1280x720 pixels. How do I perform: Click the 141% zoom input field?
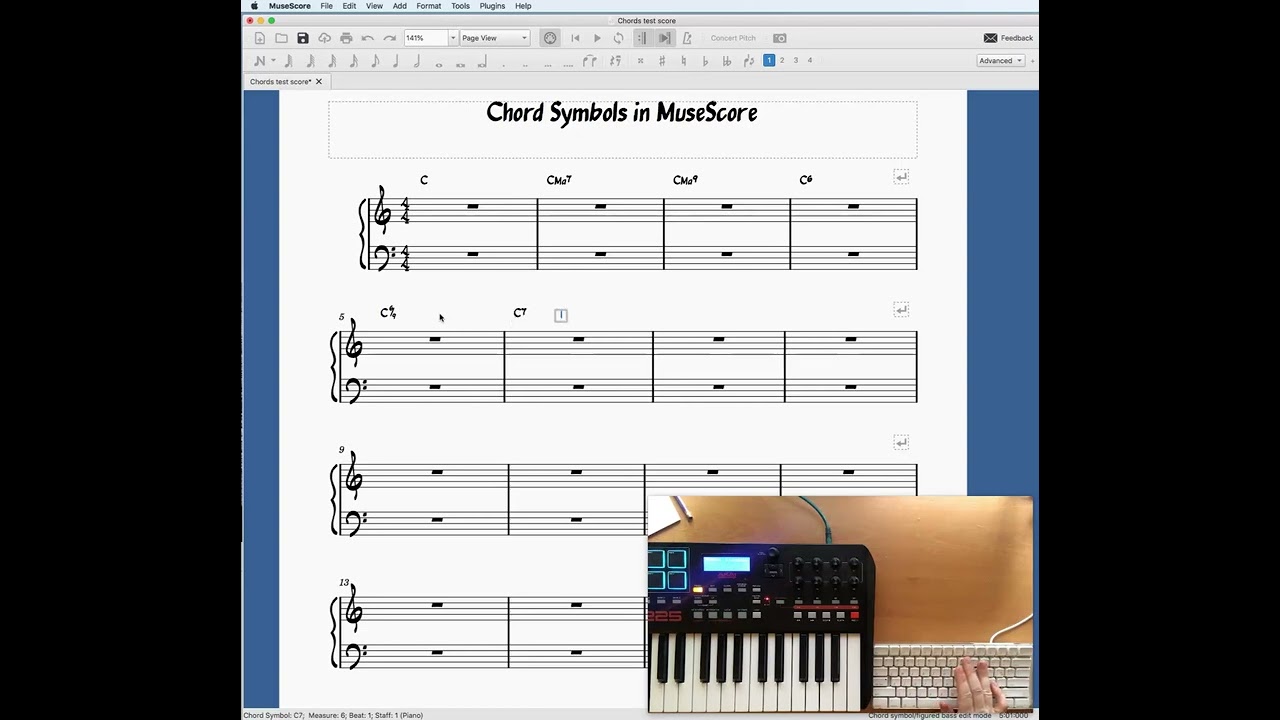click(425, 38)
